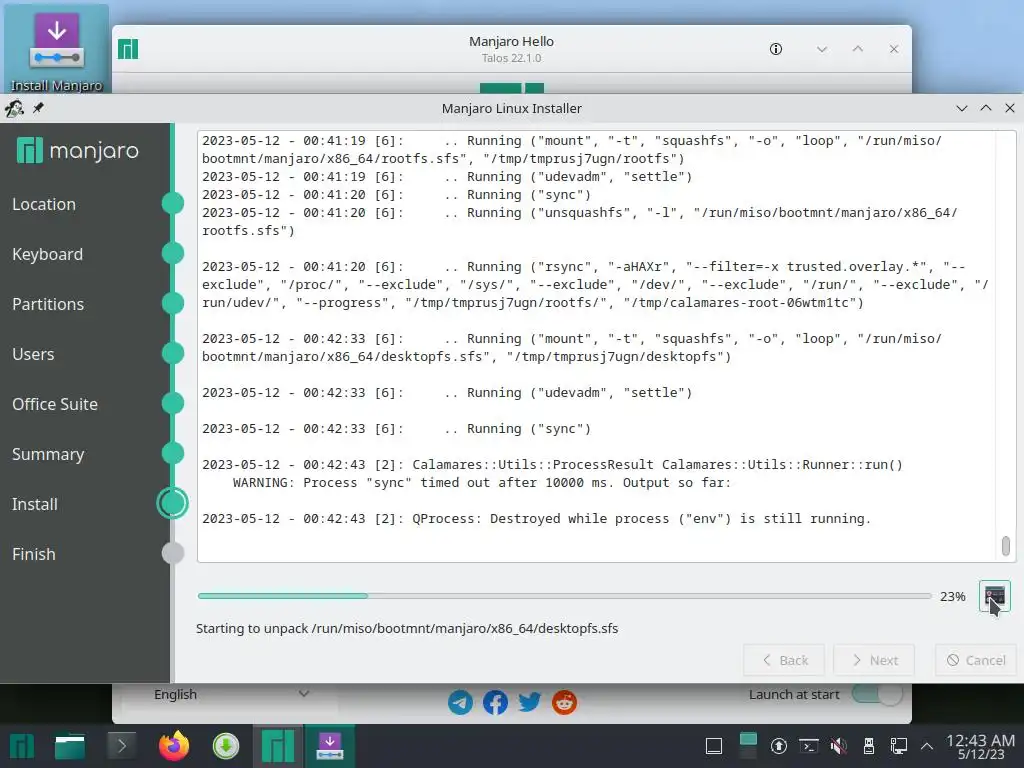Select the Finish step in sidebar
Screen dimensions: 1024x768
[x=34, y=554]
